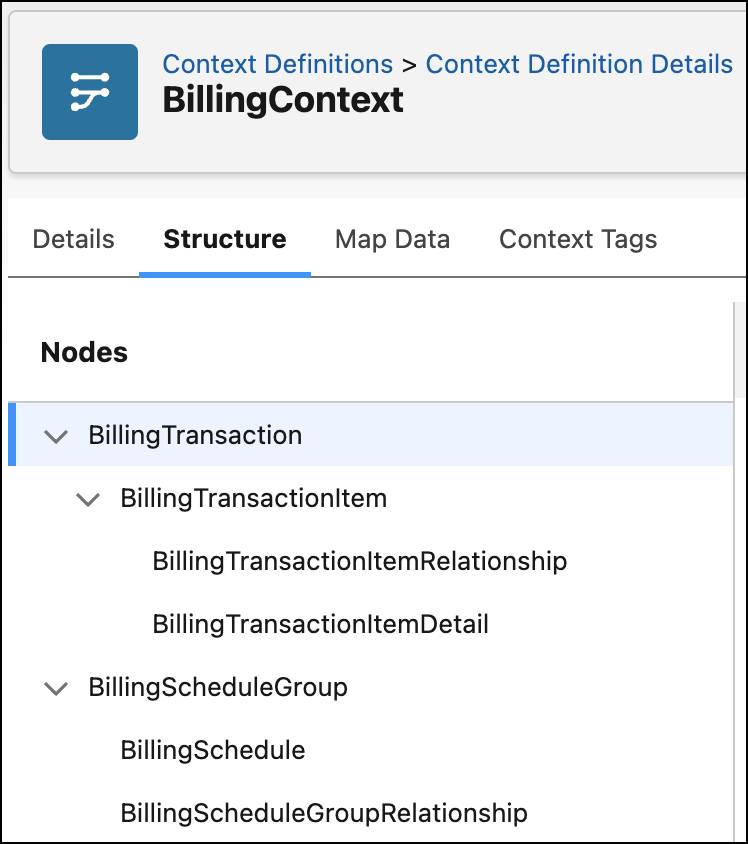Open the Context Definition Details breadcrumb link
The height and width of the screenshot is (844, 748).
578,63
